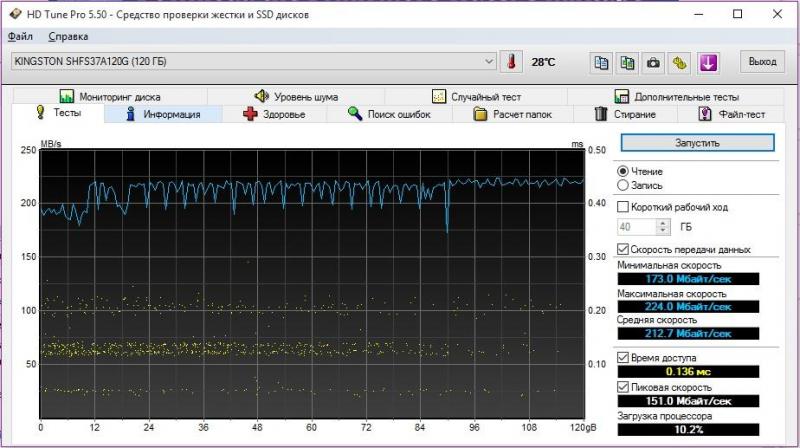The height and width of the screenshot is (448, 800).
Task: Click the Выход exit button
Action: [762, 62]
